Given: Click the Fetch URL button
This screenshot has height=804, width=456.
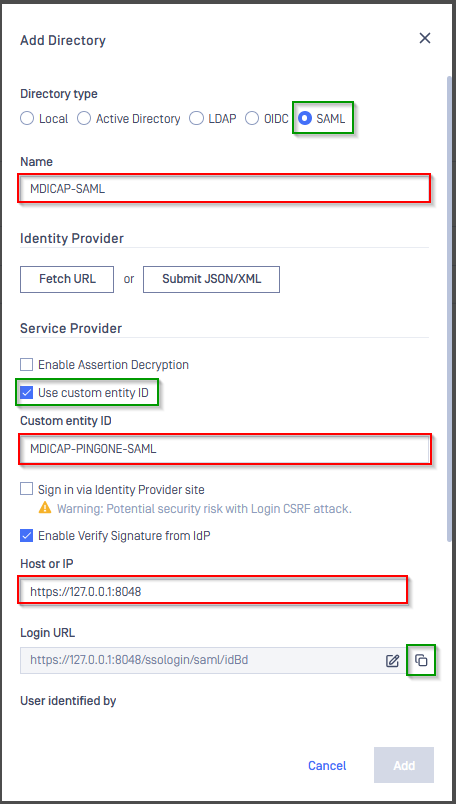Looking at the screenshot, I should tap(67, 279).
